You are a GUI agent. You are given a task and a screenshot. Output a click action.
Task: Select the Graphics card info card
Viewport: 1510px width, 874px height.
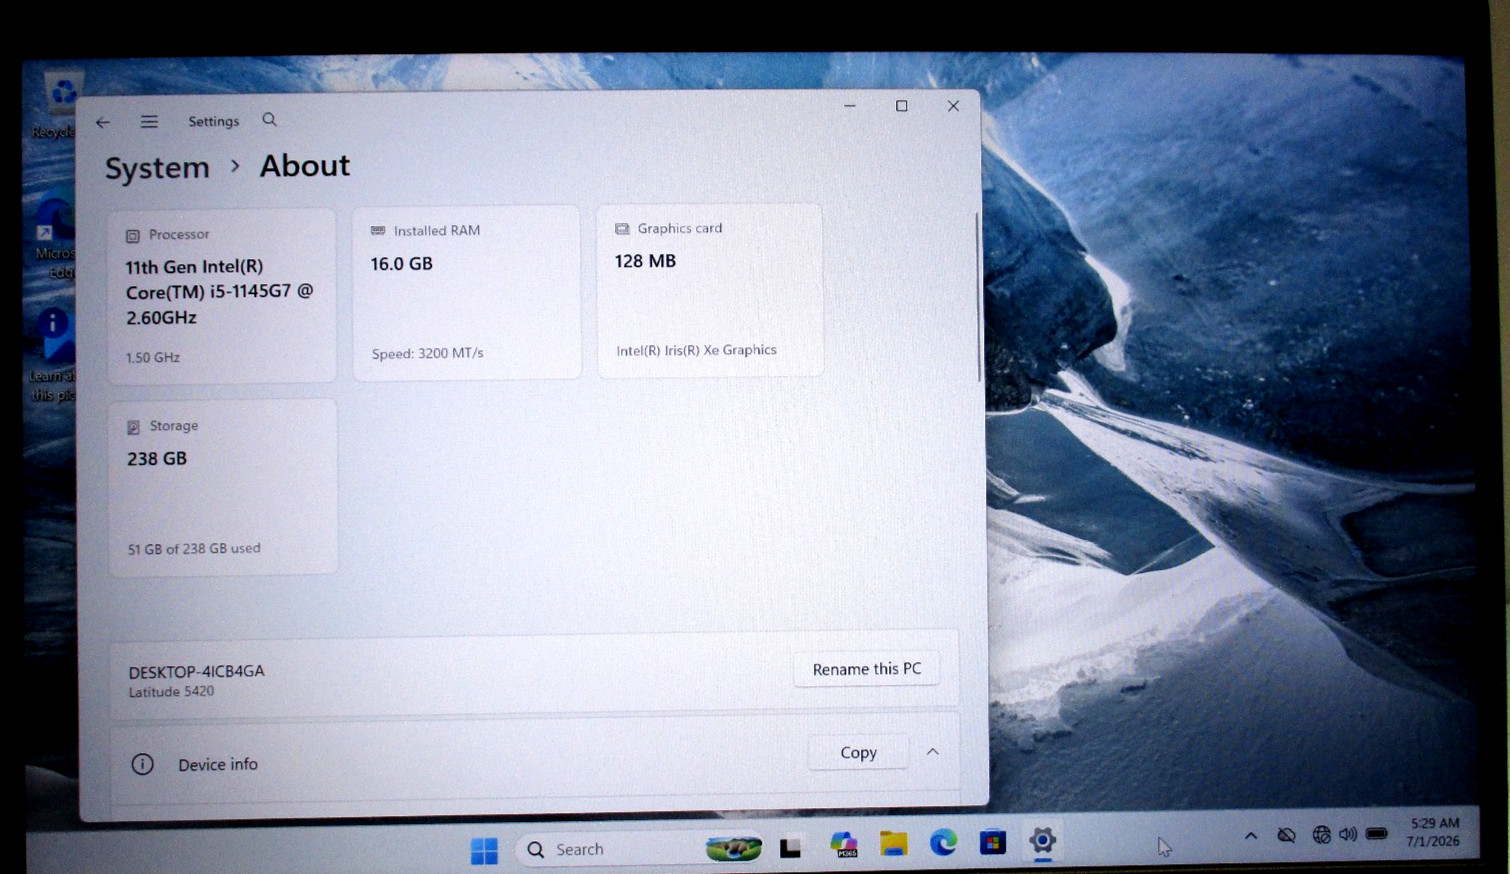710,290
